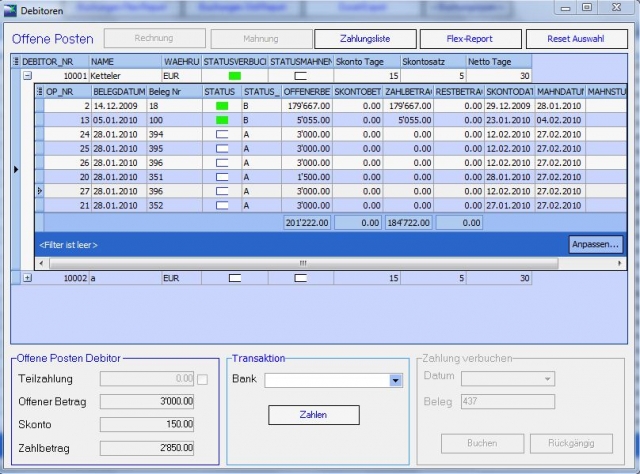Open the Flex-Report

(x=469, y=39)
